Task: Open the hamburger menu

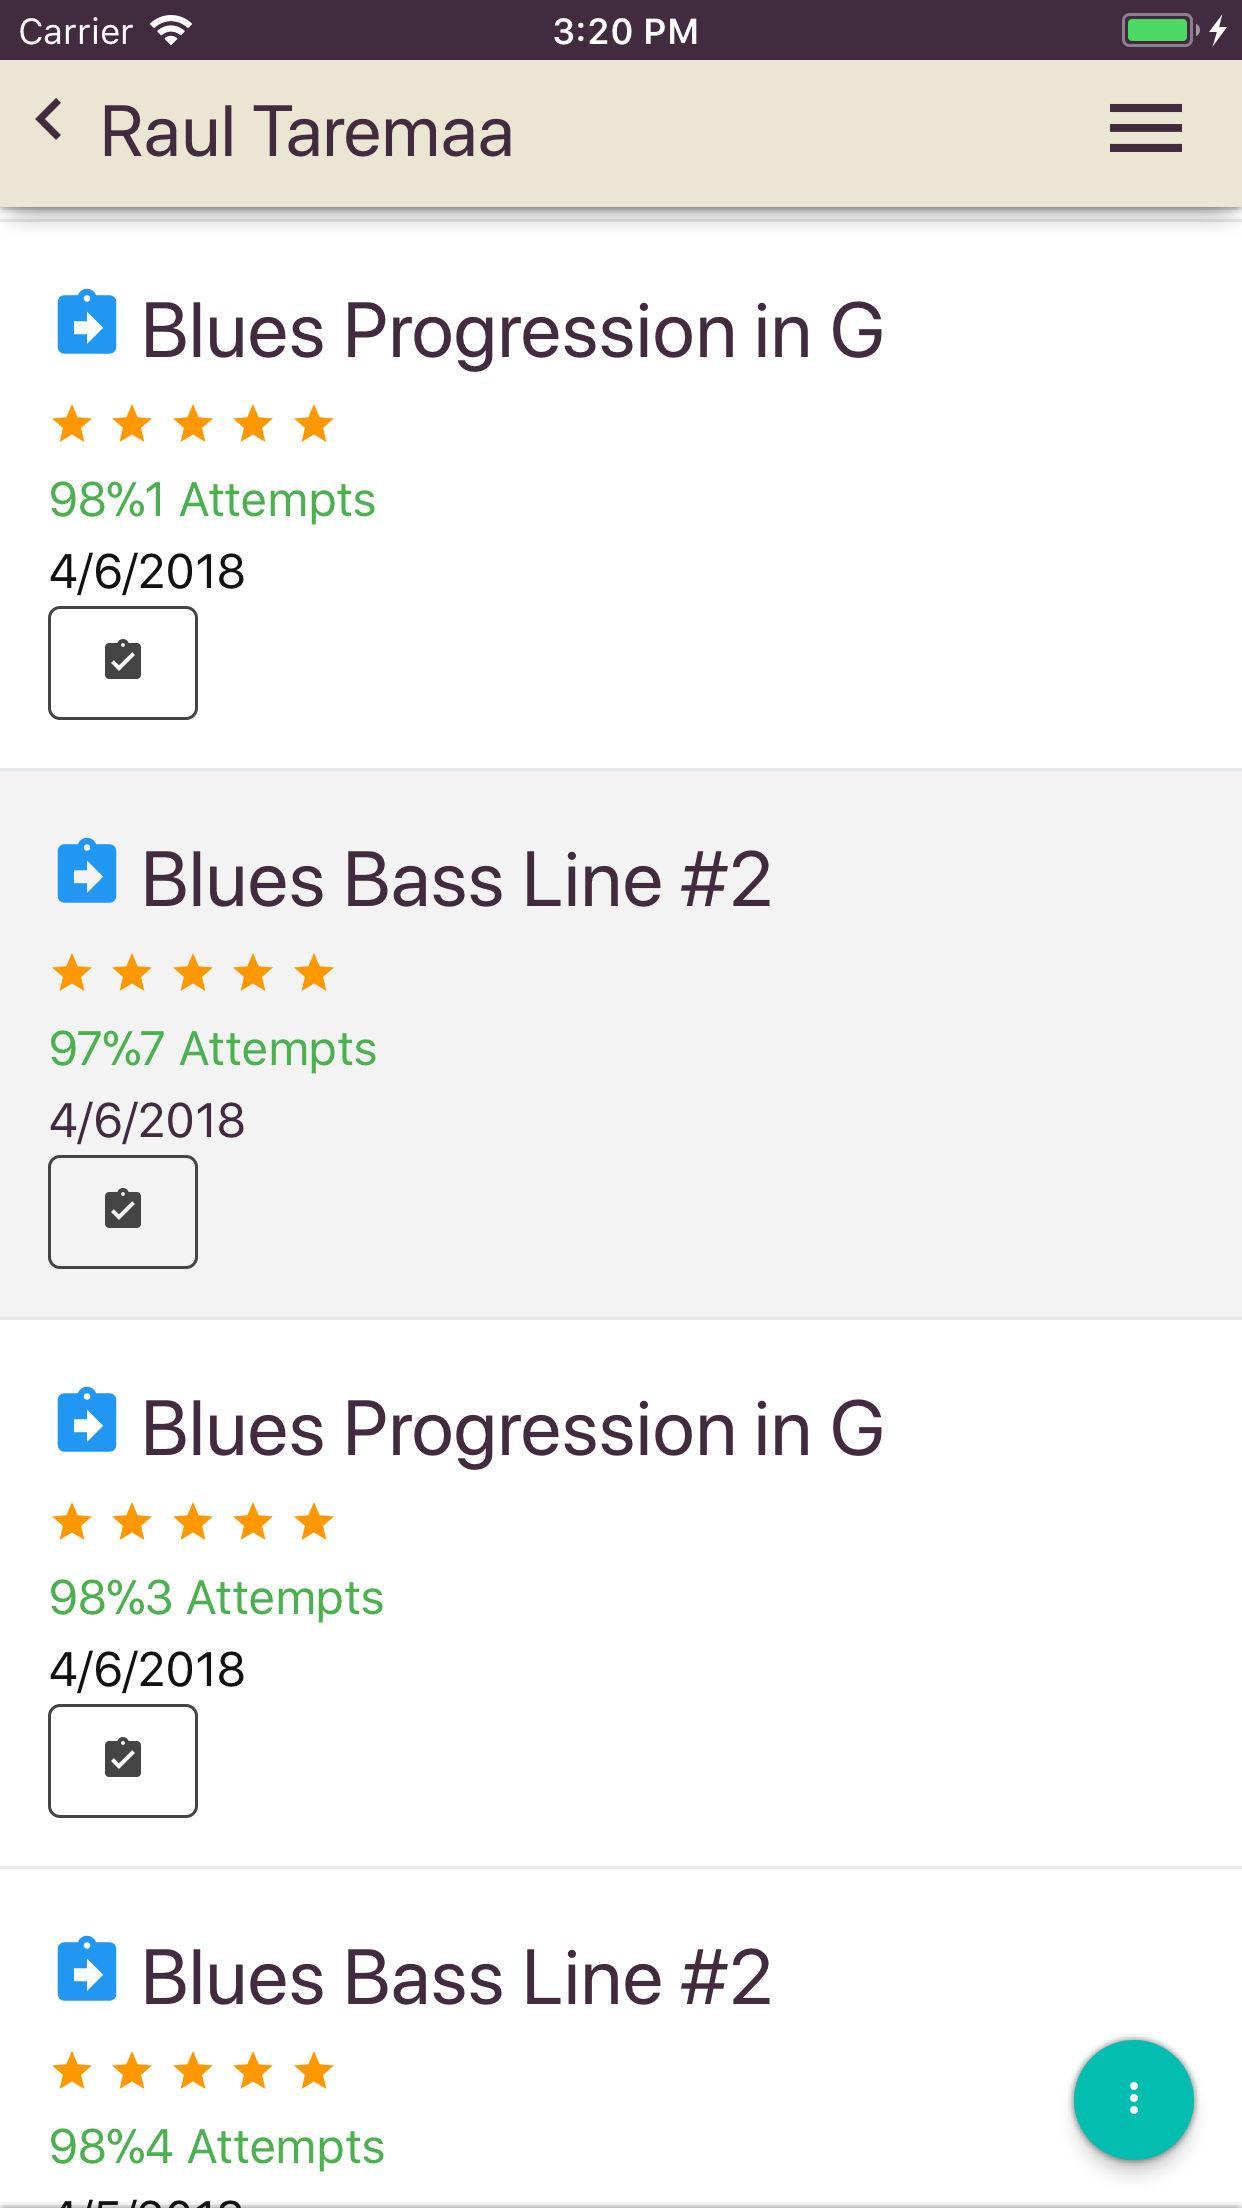Action: point(1145,129)
